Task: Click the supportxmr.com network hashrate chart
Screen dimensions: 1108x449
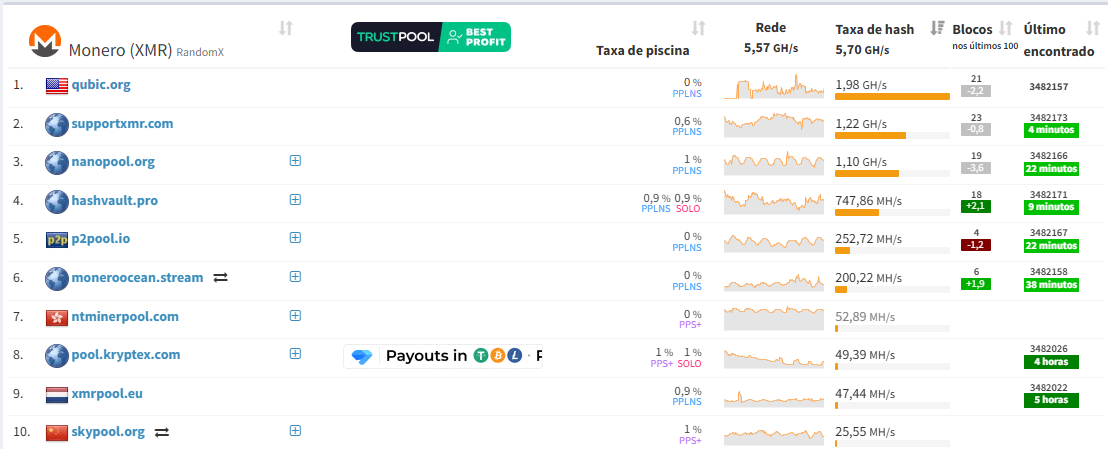Action: tap(774, 125)
